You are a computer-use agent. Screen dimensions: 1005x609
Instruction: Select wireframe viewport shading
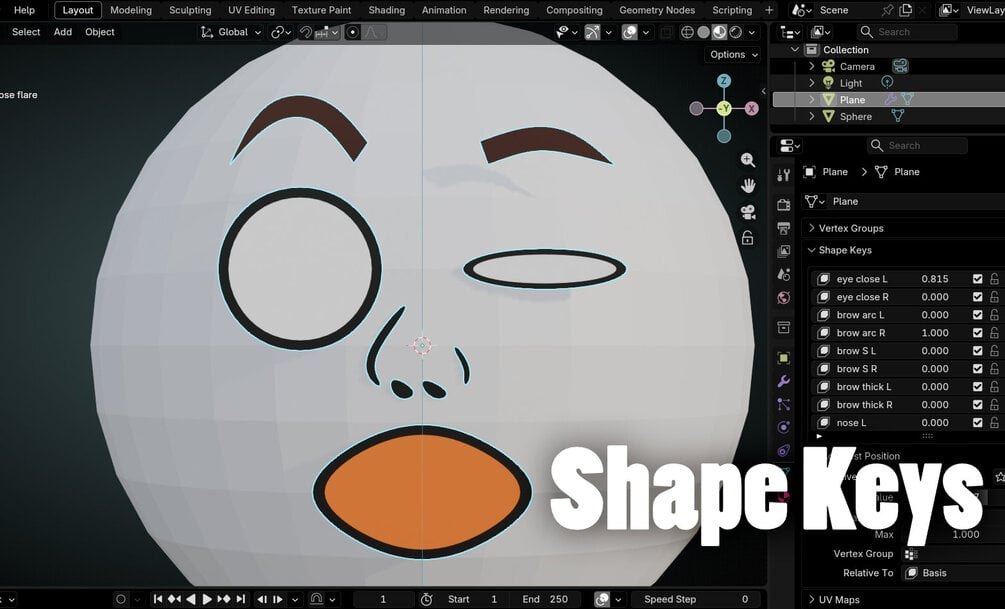(x=687, y=32)
